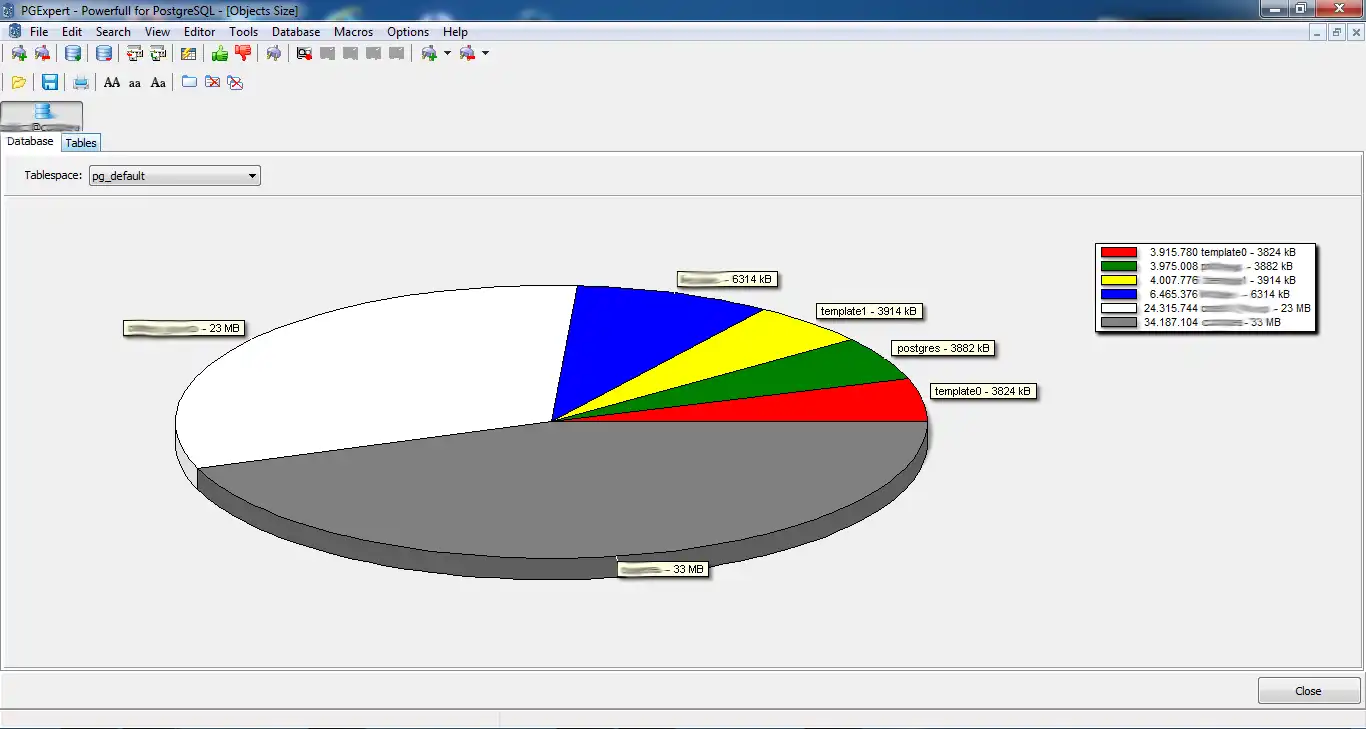Screen dimensions: 1366x729
Task: Click the plain plug icon after thumbs-down
Action: tap(273, 53)
